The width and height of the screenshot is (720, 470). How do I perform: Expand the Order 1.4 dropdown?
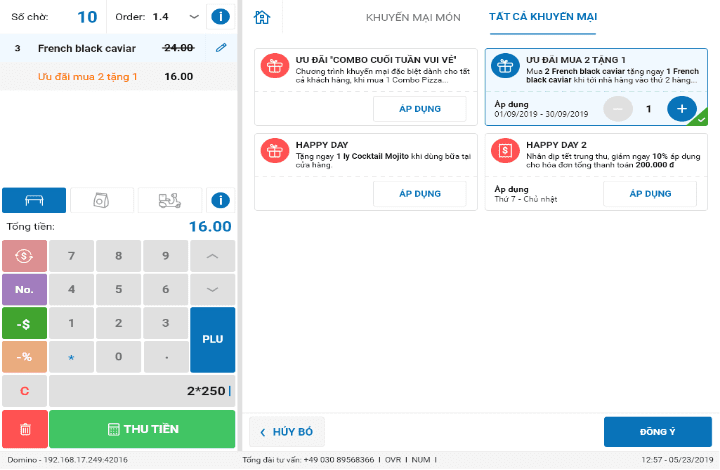point(193,17)
